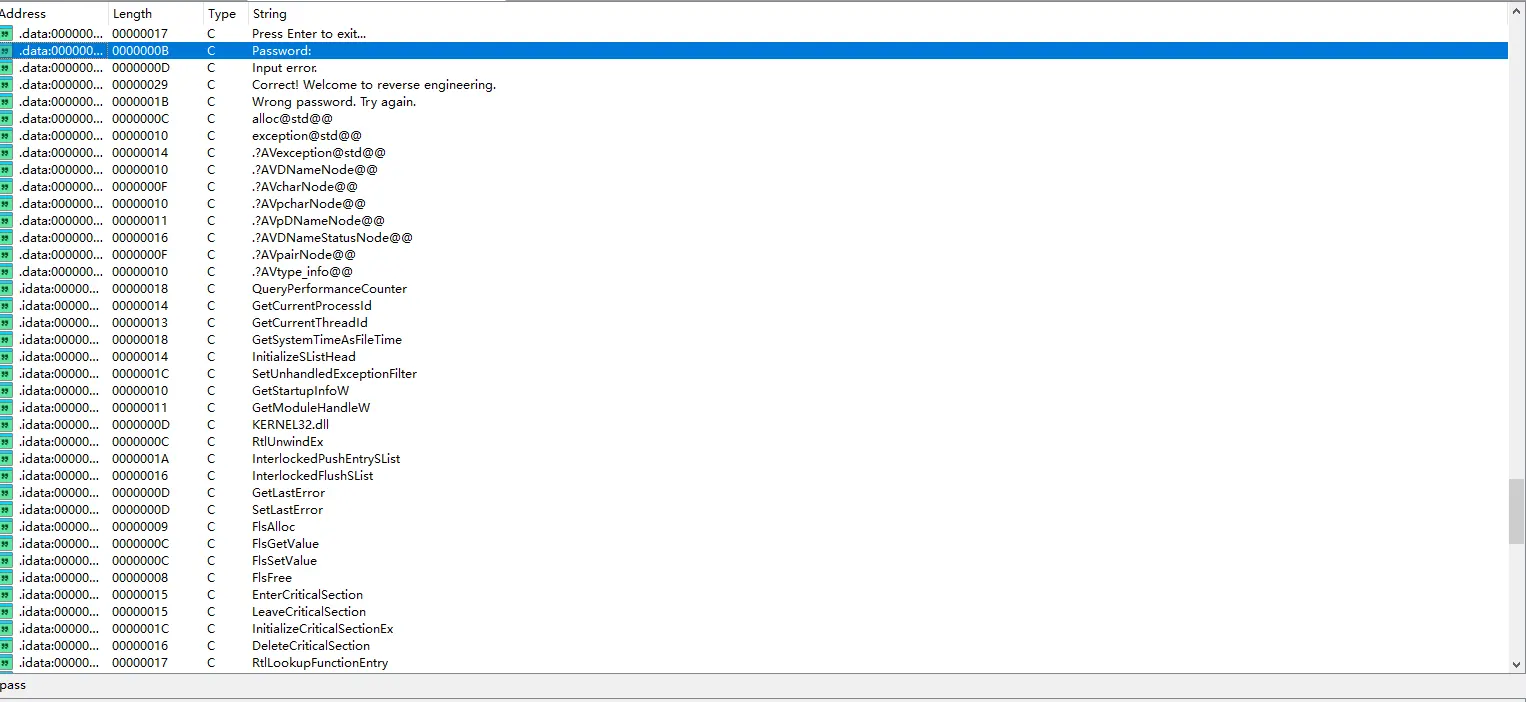The height and width of the screenshot is (702, 1526).
Task: Select the 'RtlLookupFunctionEntry' string
Action: point(320,663)
